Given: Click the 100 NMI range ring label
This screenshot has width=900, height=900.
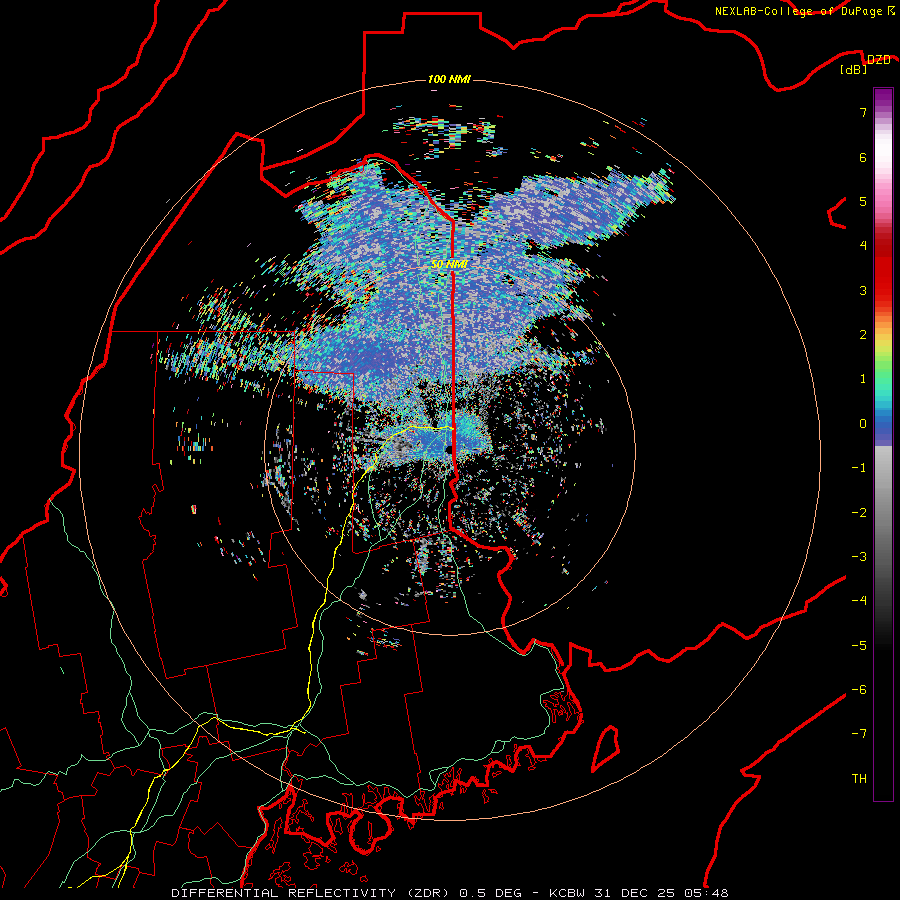Looking at the screenshot, I should [x=449, y=79].
